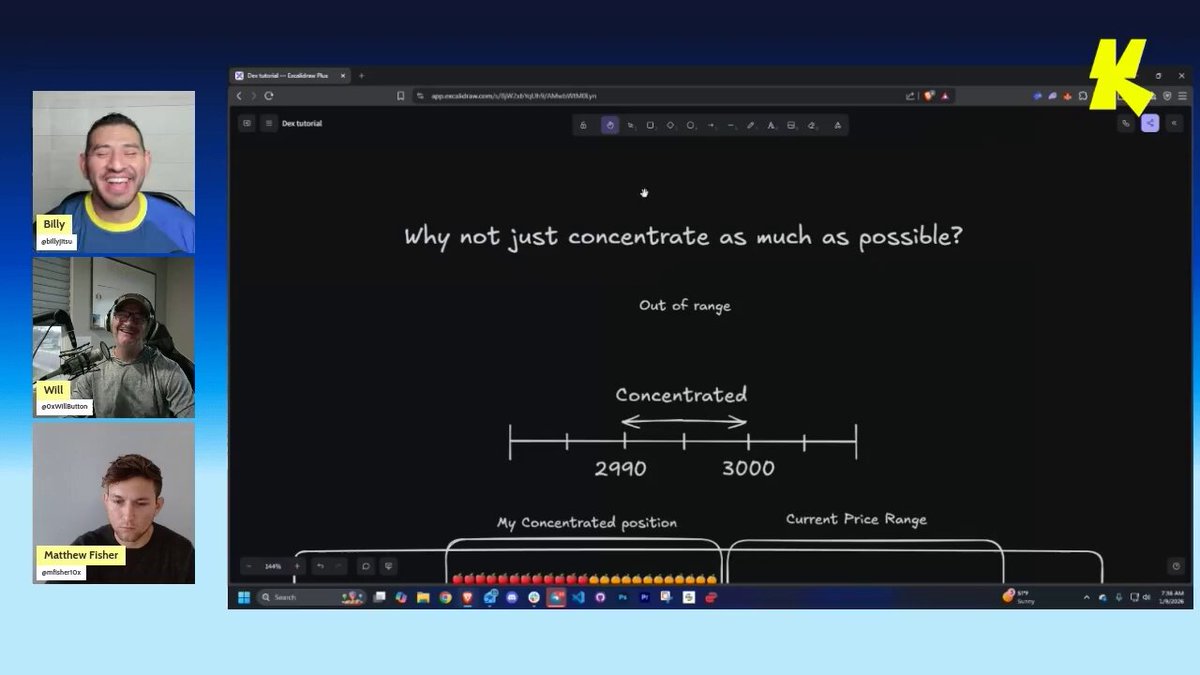This screenshot has width=1200, height=675.
Task: Start presentation mode from bottom bar
Action: (x=389, y=566)
